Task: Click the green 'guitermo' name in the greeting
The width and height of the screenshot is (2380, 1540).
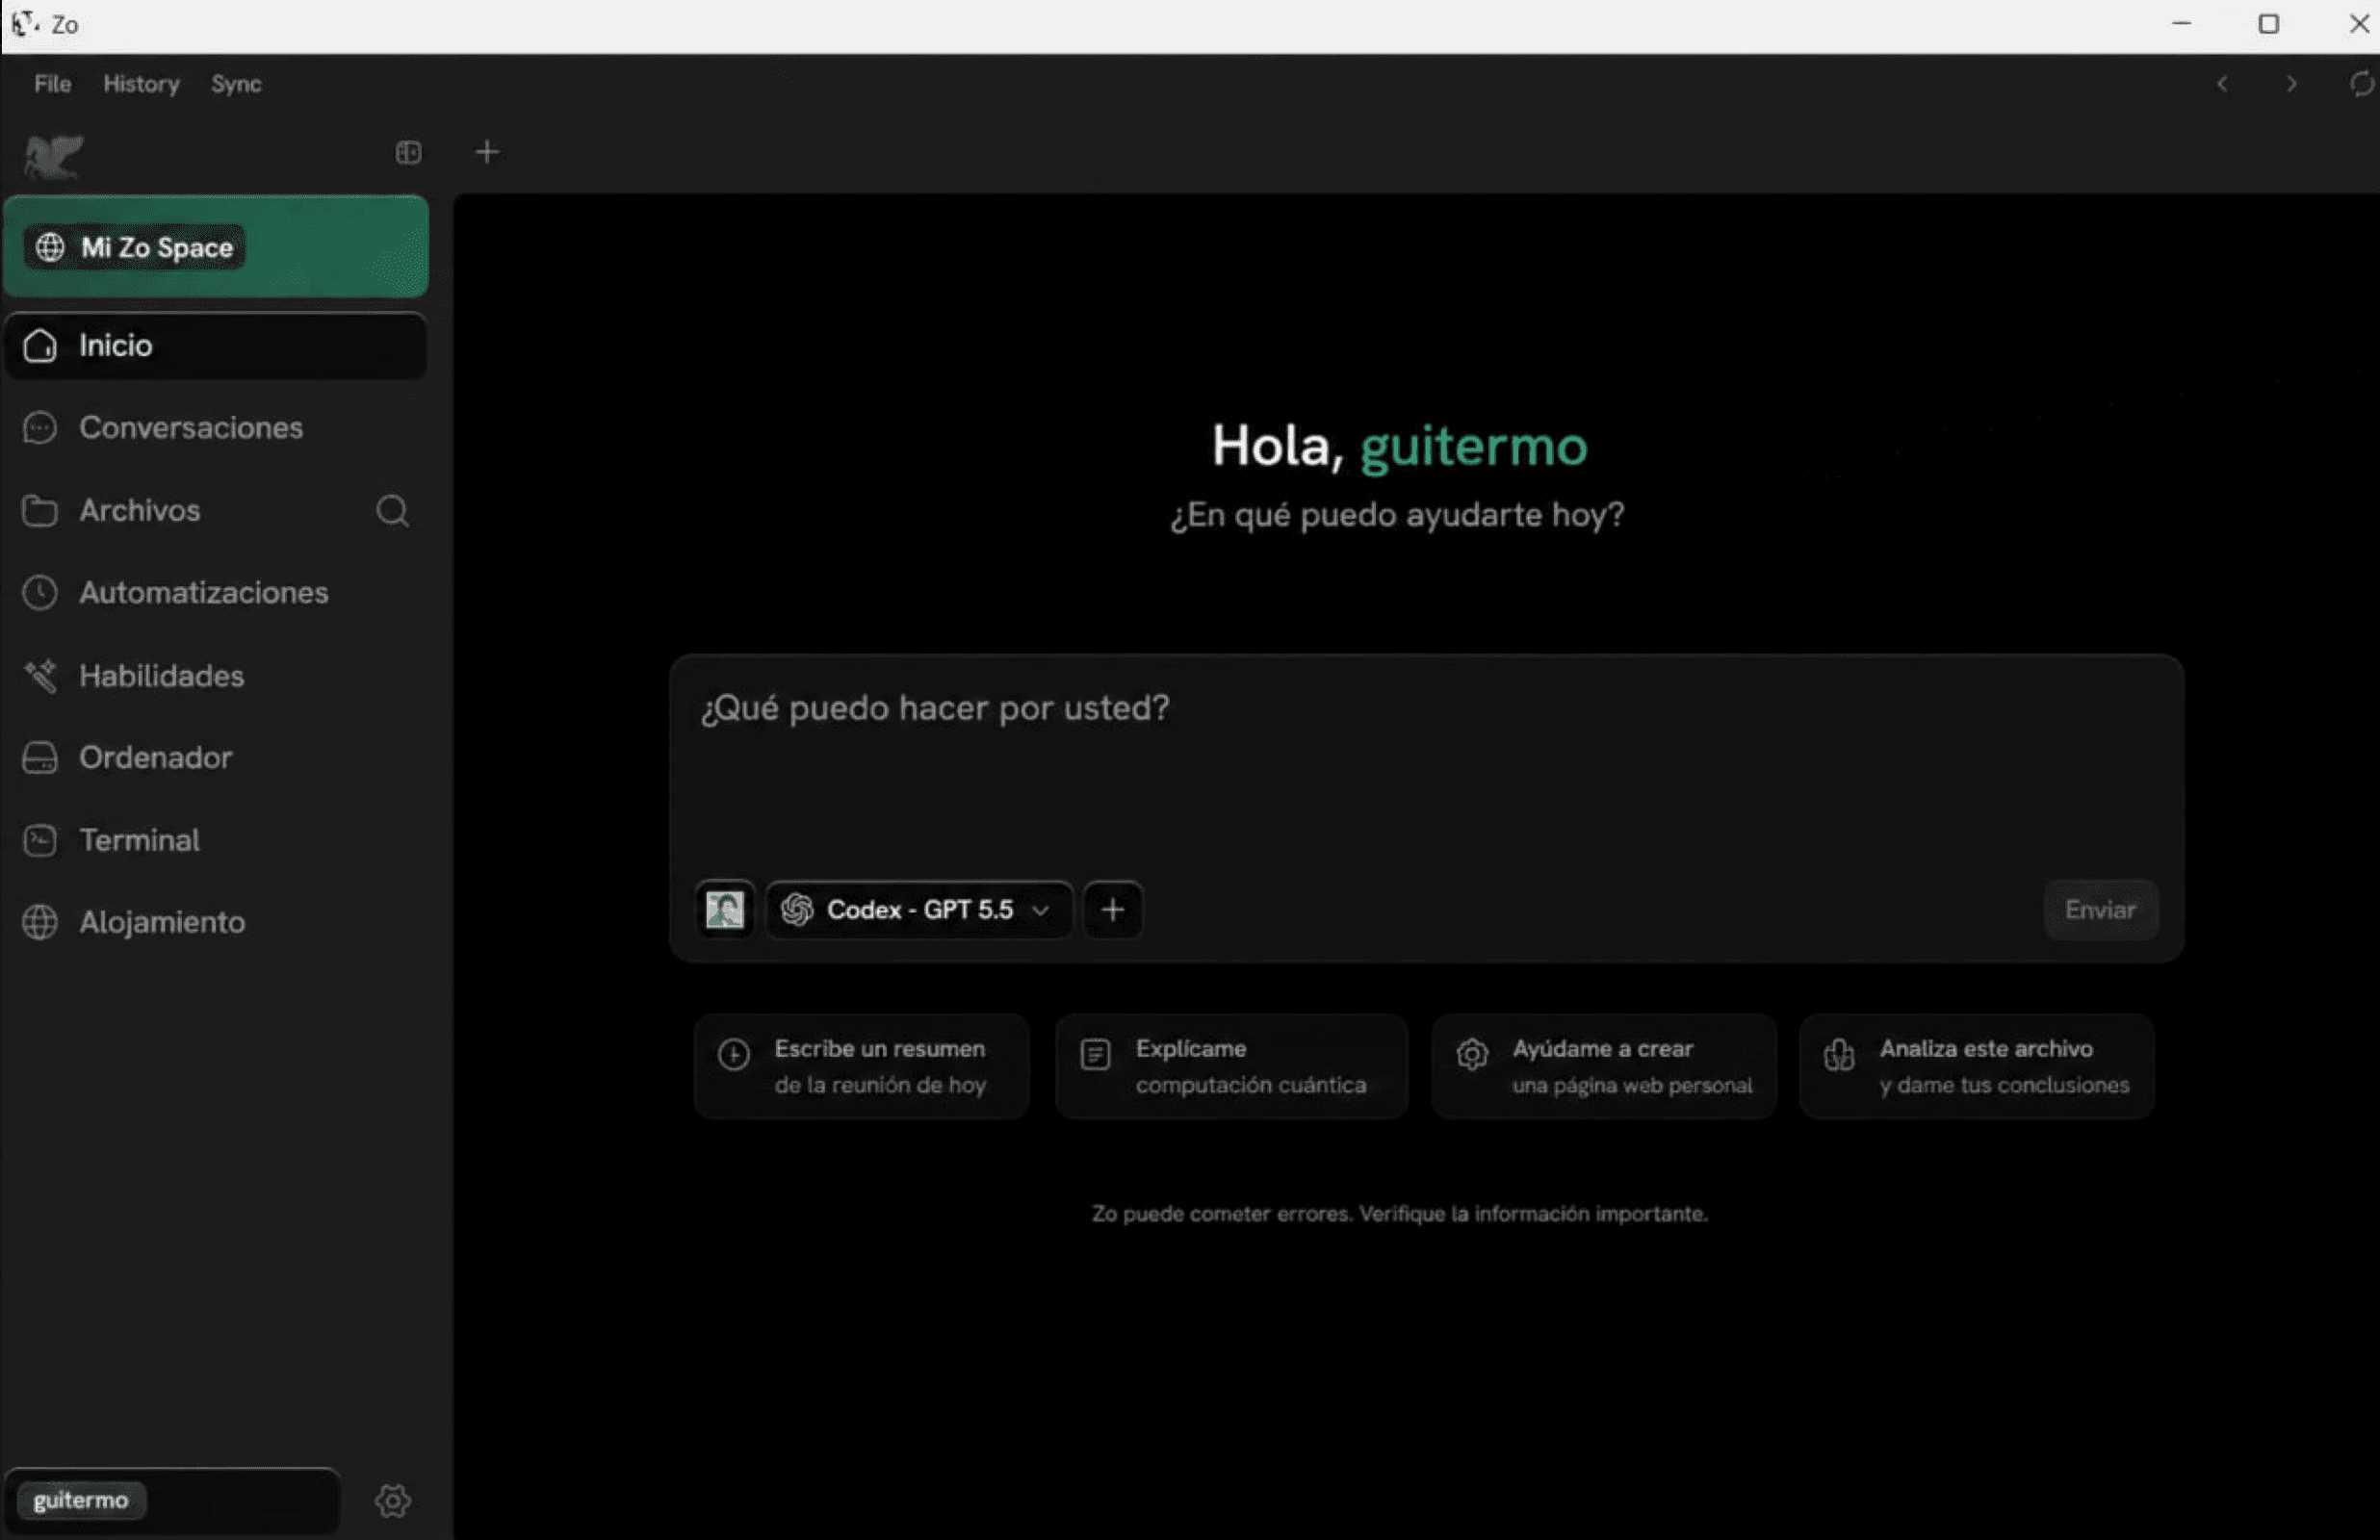Action: 1473,446
